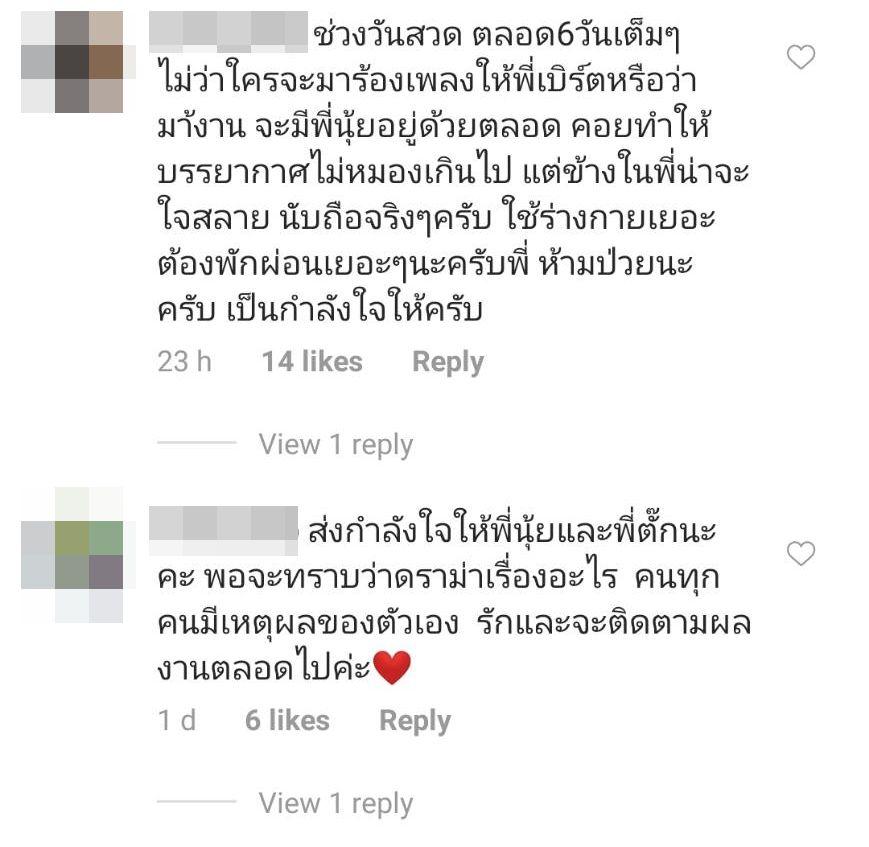This screenshot has width=869, height=847.
Task: Show who gave 14 likes
Action: pos(312,361)
